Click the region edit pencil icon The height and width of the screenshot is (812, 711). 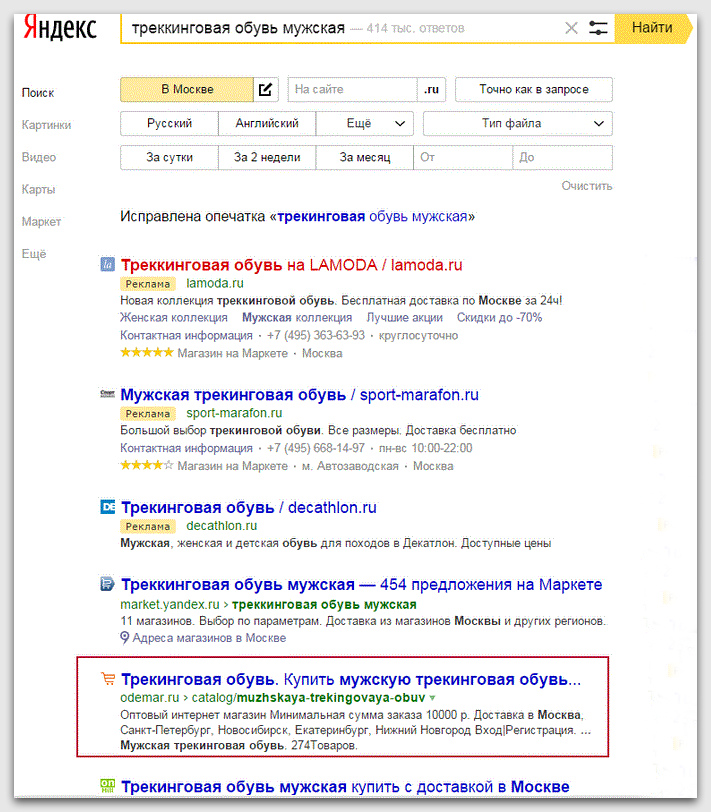(266, 90)
